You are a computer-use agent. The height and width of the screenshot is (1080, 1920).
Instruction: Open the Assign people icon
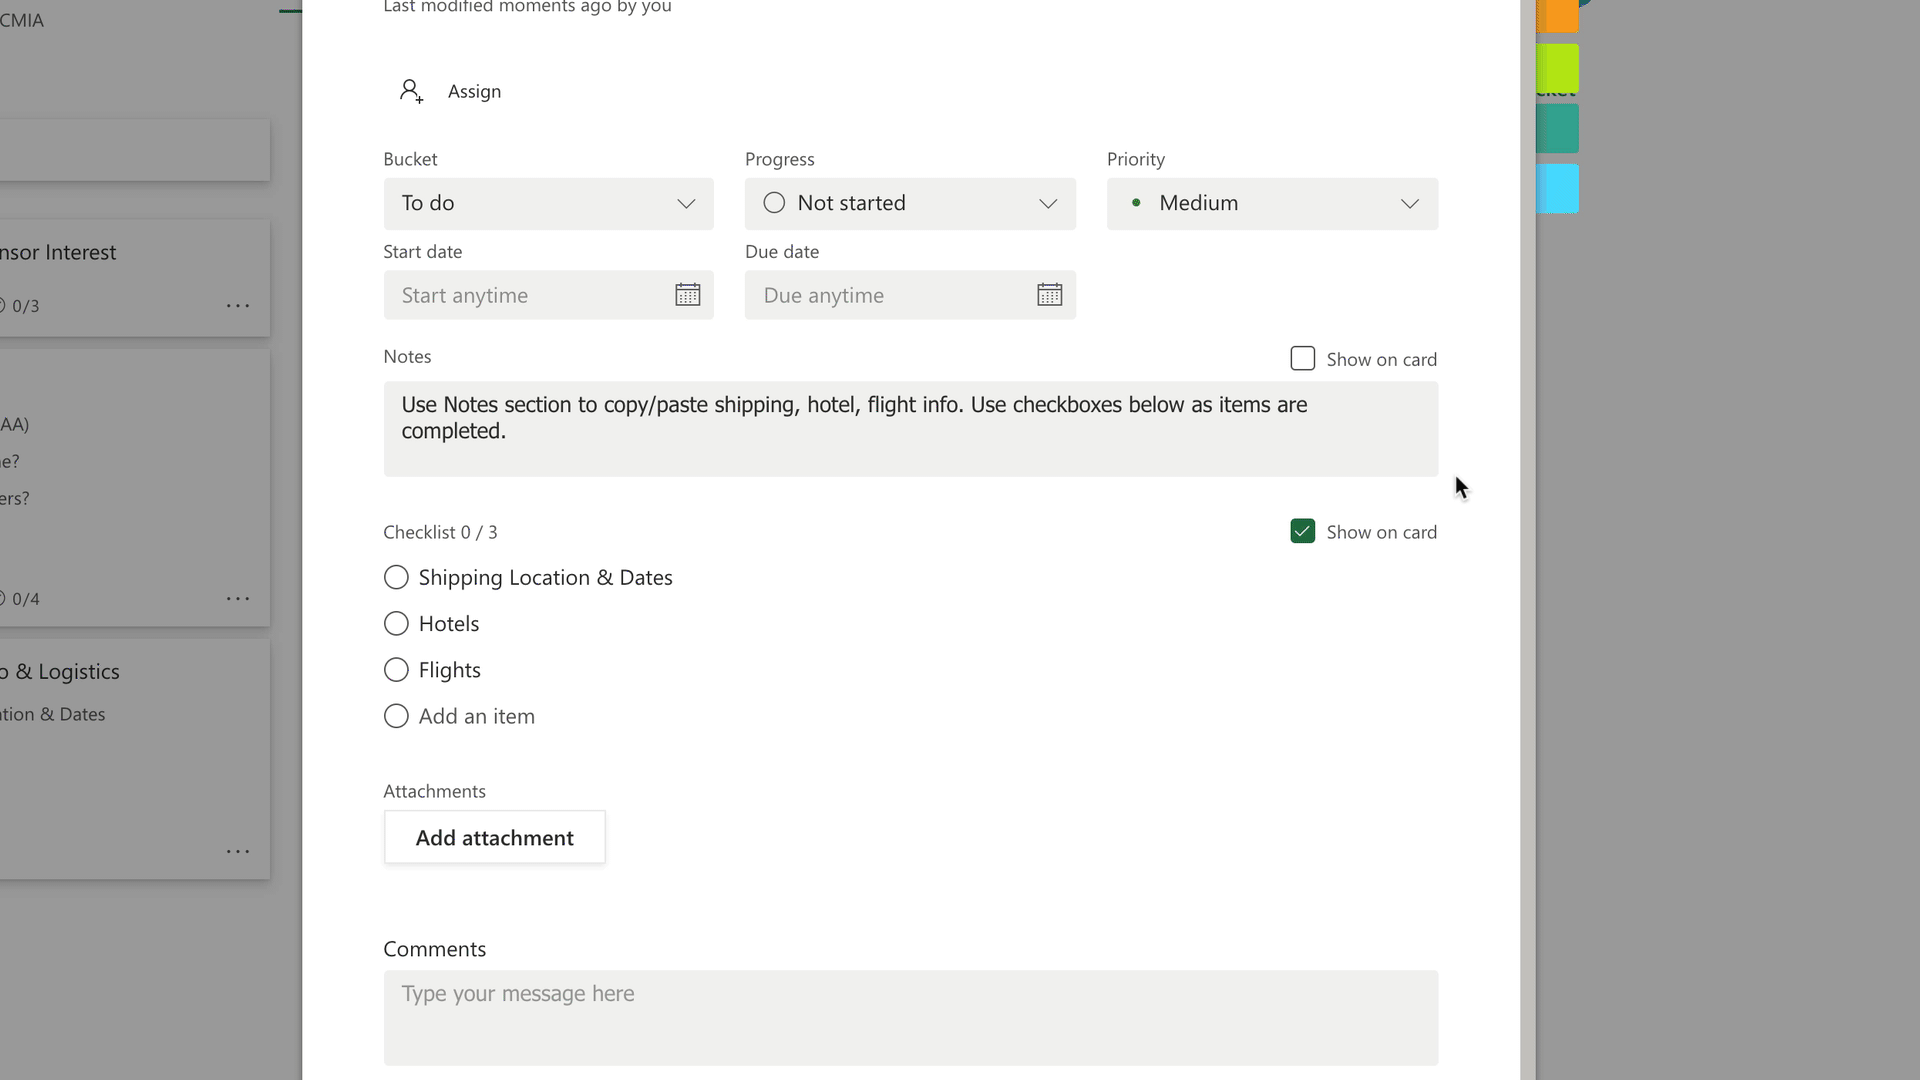click(410, 90)
